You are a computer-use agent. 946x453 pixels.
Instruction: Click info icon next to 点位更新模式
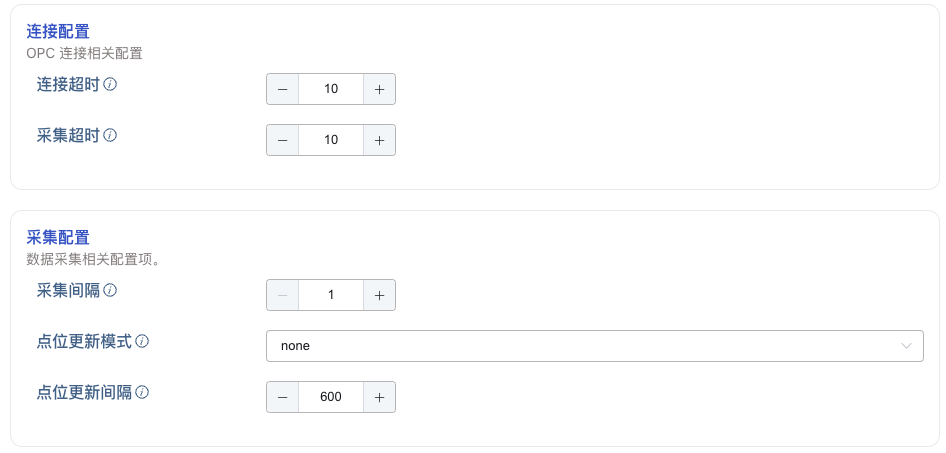coord(143,341)
